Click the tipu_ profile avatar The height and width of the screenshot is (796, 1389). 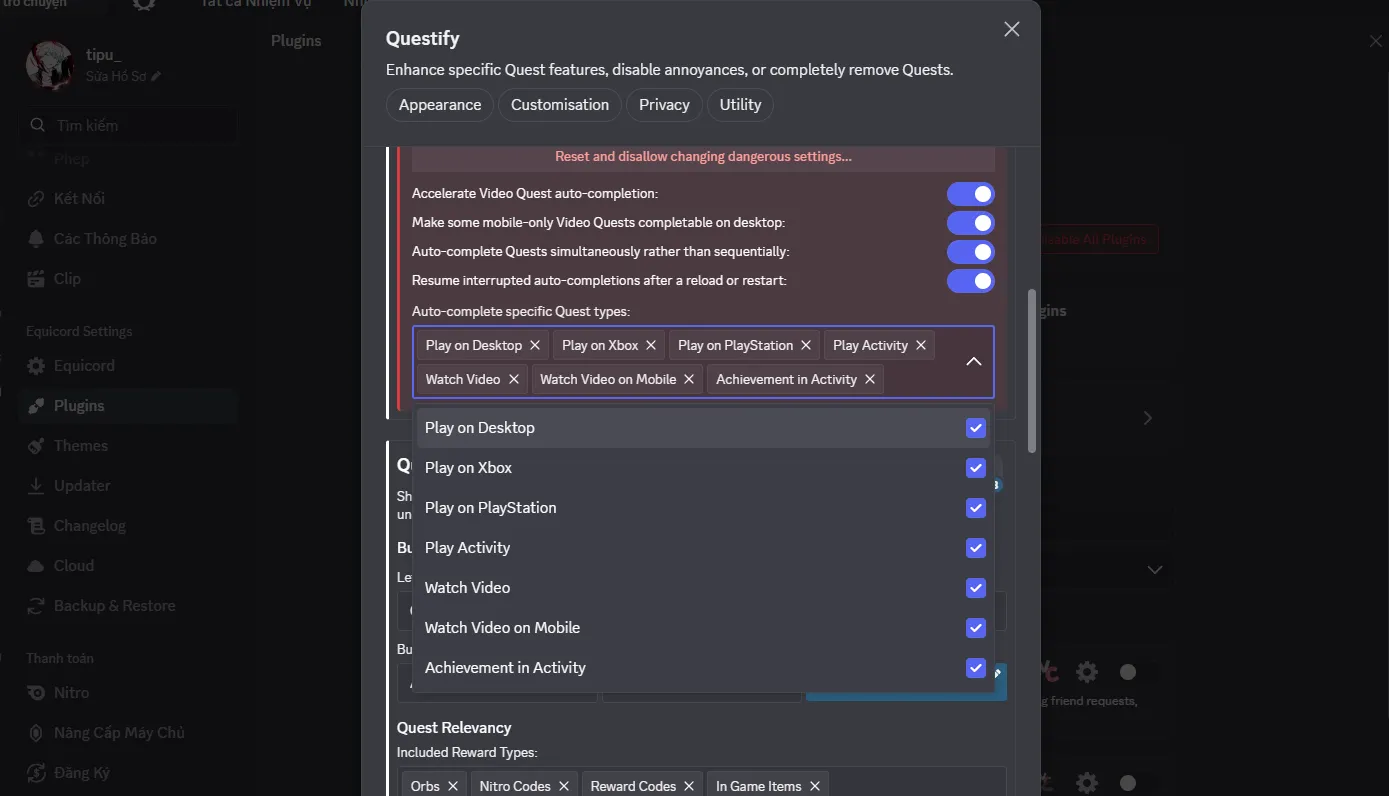49,65
